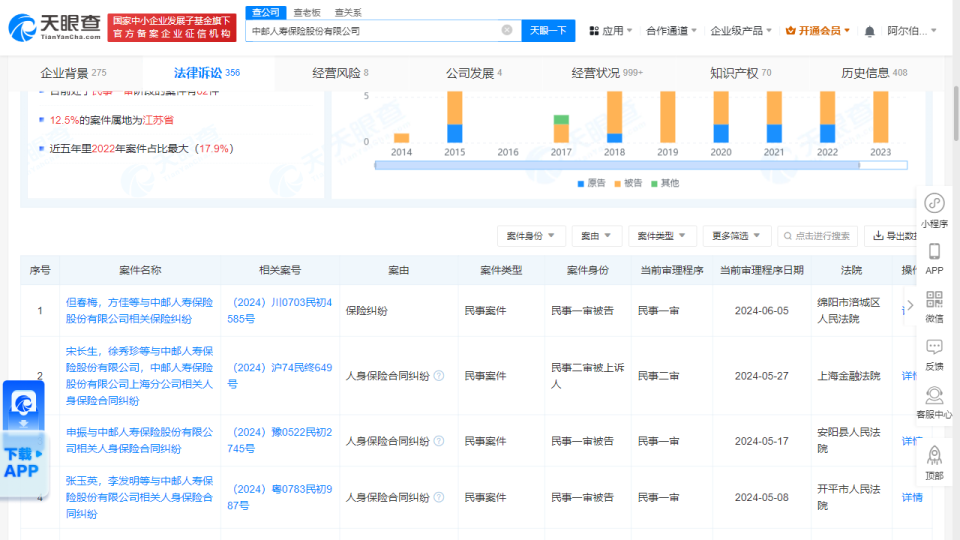Switch to the 法律诉讼 tab
960x540 pixels.
pyautogui.click(x=207, y=73)
